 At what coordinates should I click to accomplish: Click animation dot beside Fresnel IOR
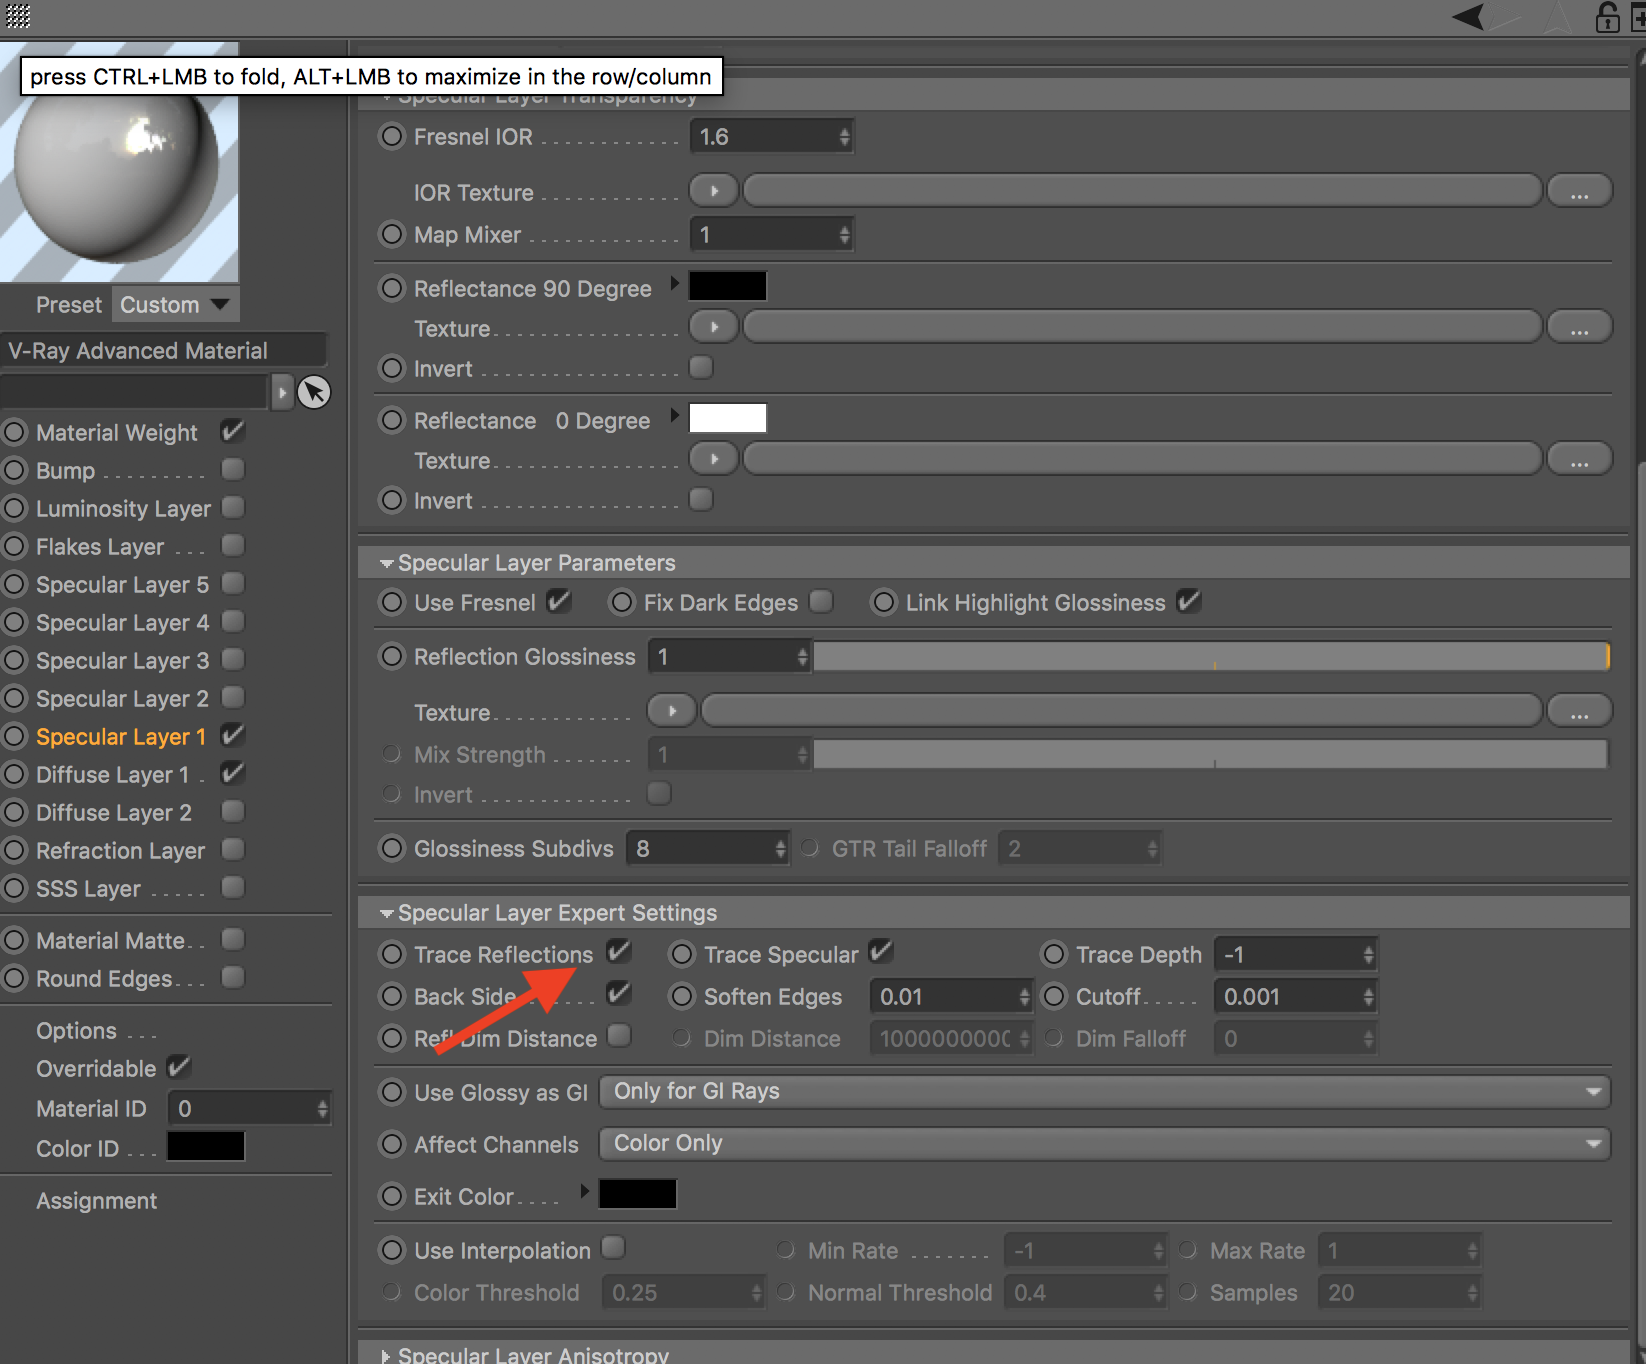392,136
